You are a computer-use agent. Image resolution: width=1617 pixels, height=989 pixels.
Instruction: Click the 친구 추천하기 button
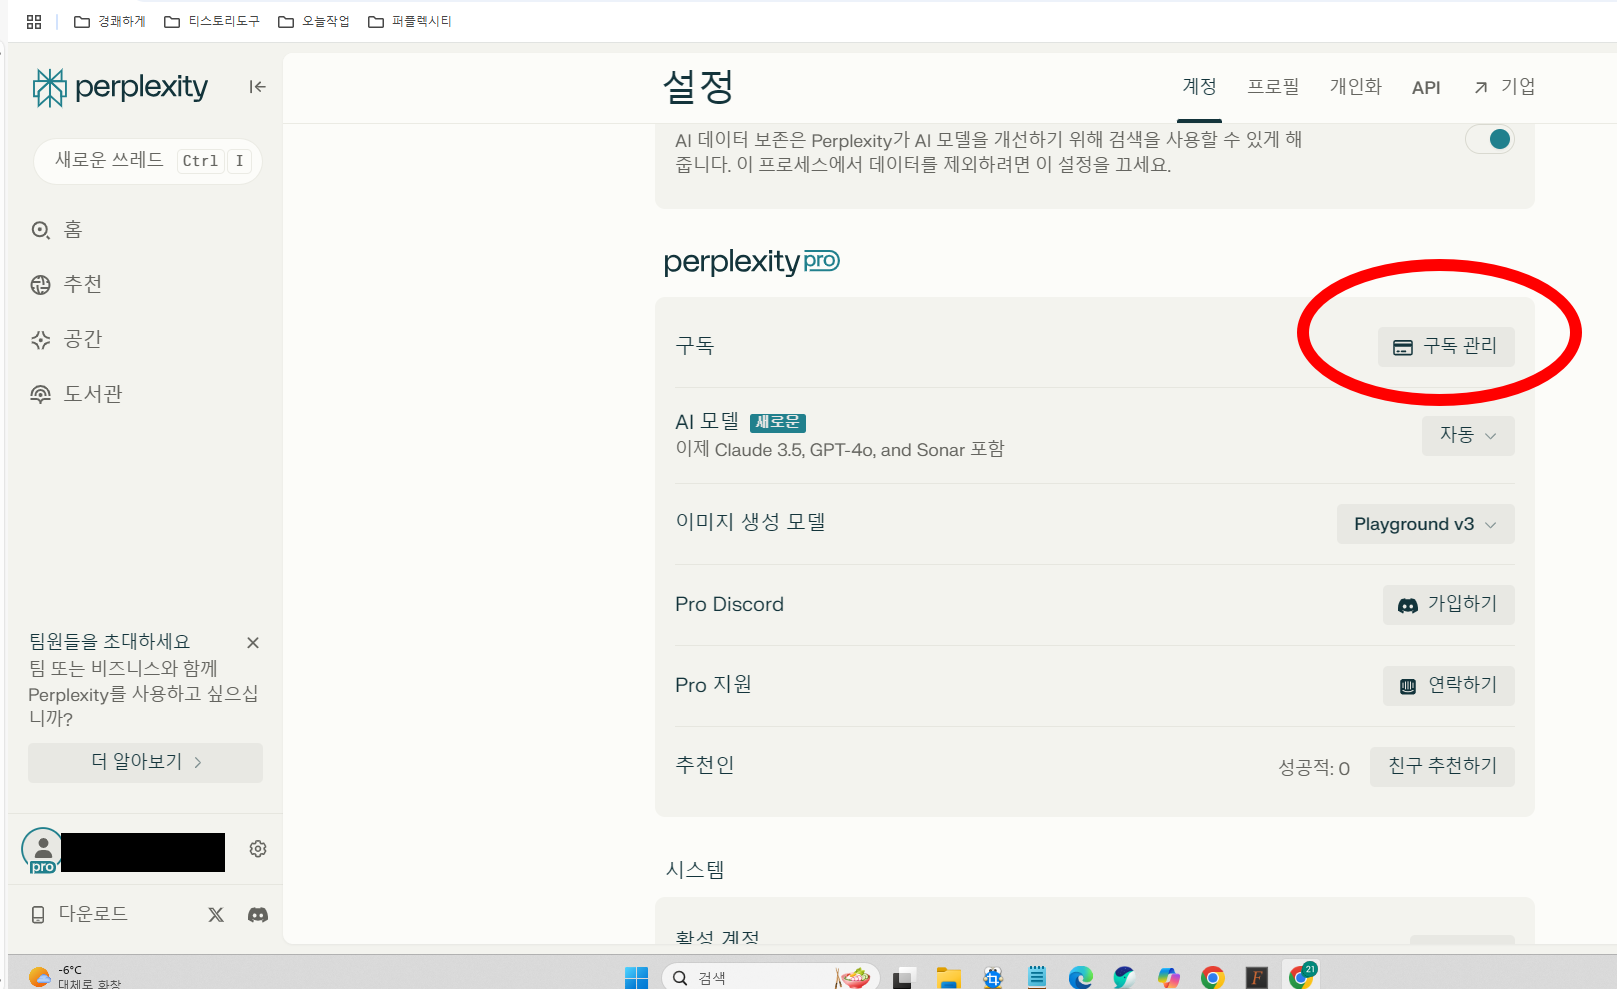pos(1441,766)
